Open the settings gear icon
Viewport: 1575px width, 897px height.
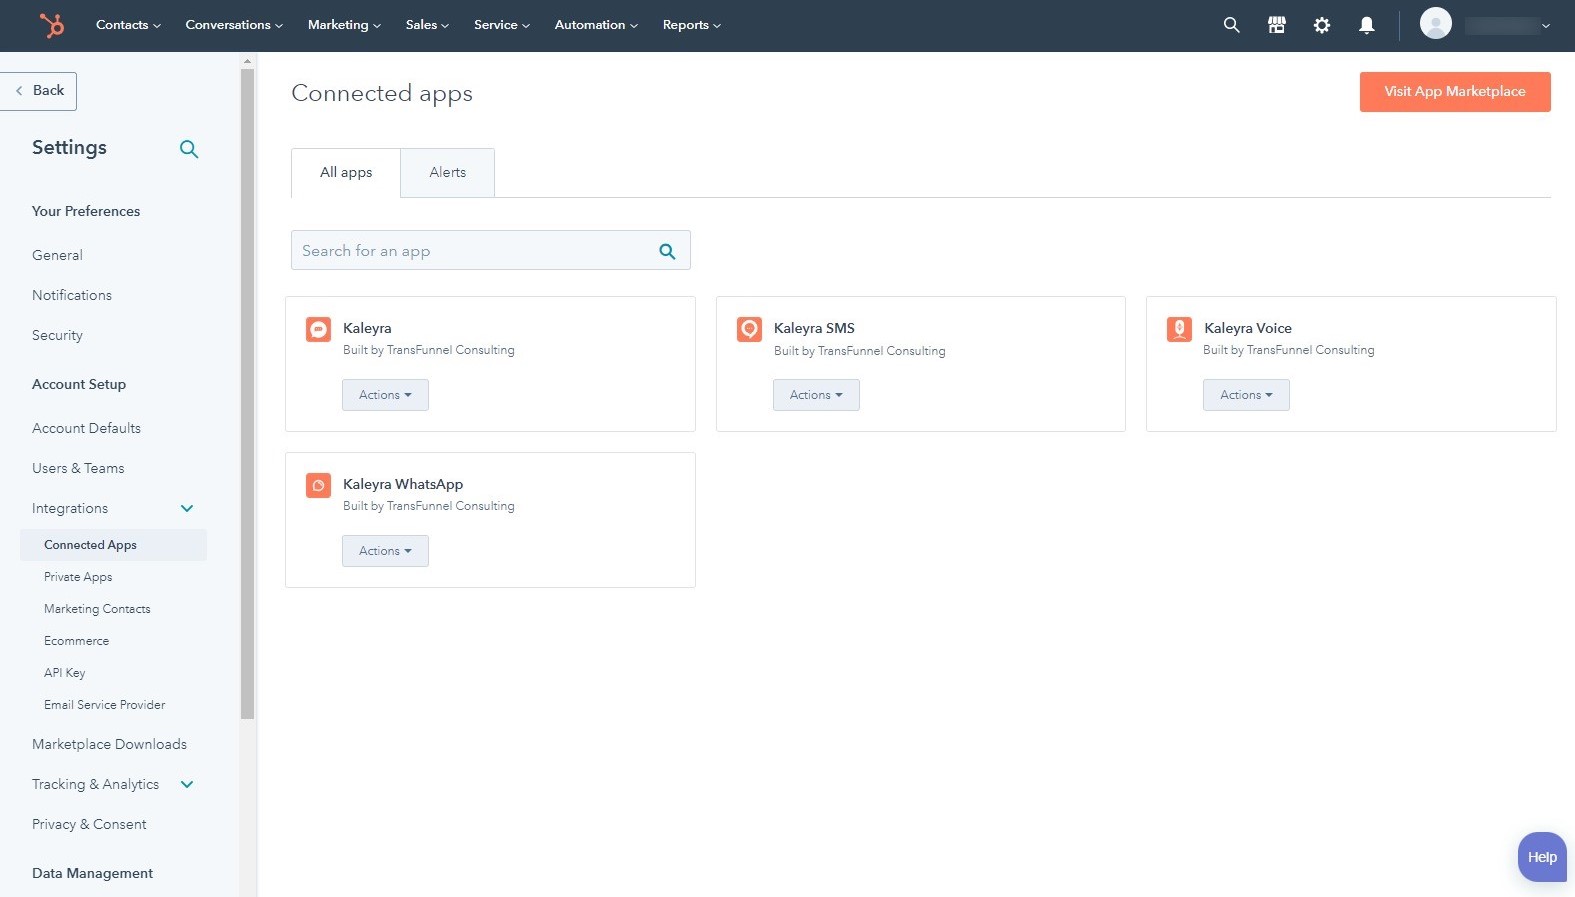tap(1322, 25)
